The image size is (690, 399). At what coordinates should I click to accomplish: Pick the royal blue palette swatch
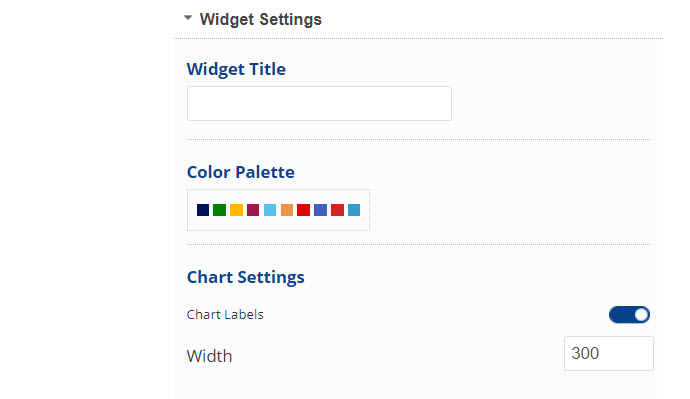320,210
